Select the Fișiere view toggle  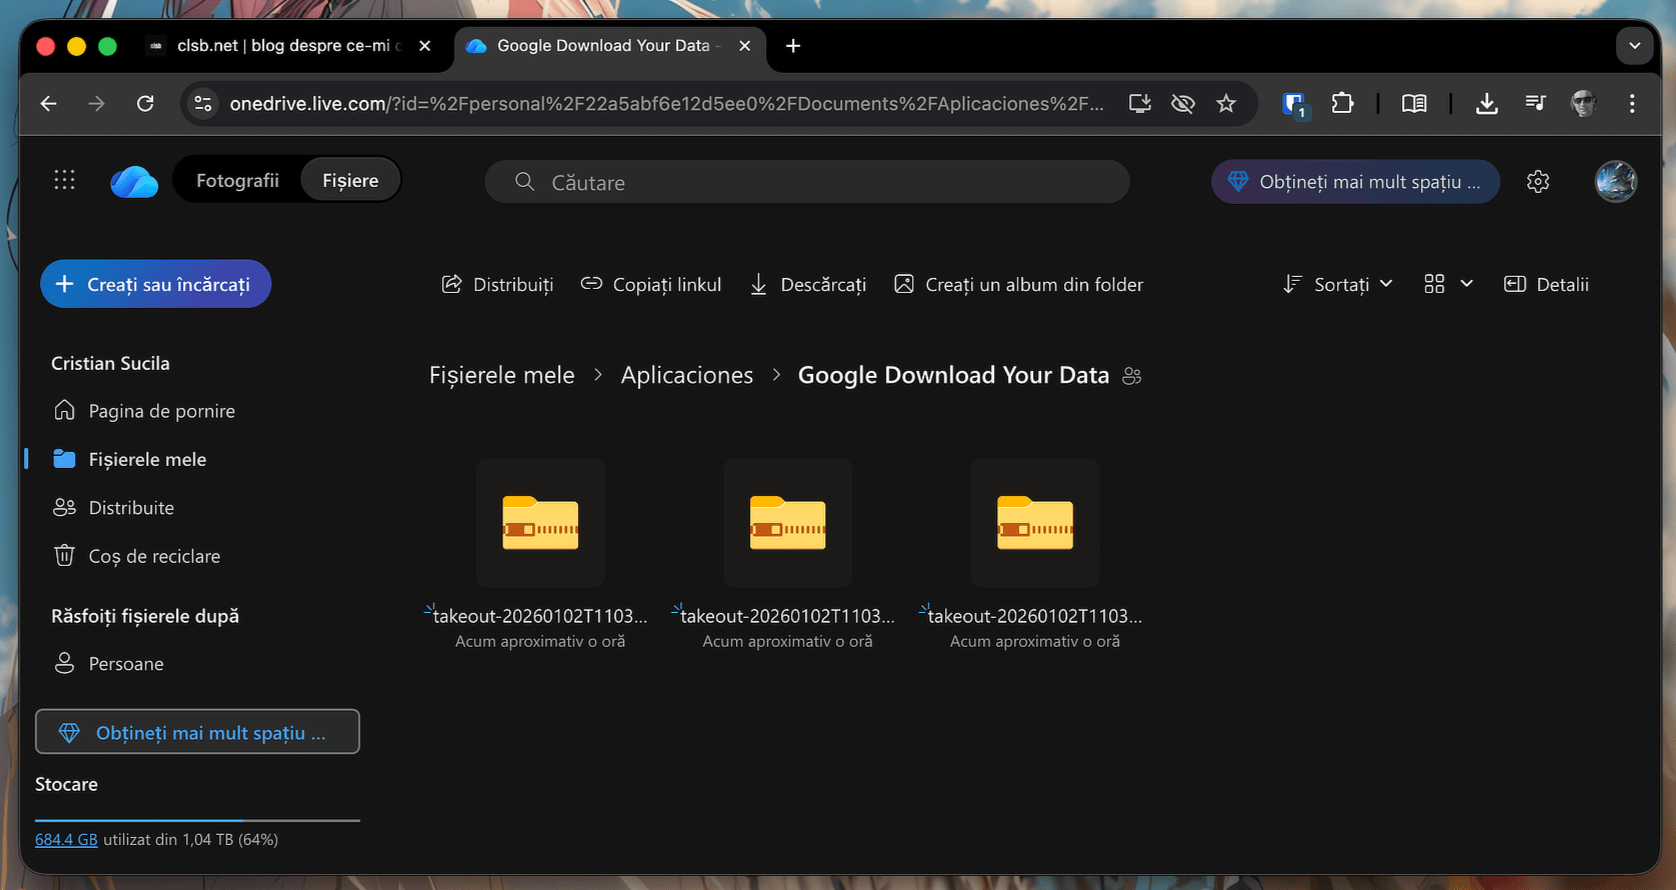[x=350, y=181]
